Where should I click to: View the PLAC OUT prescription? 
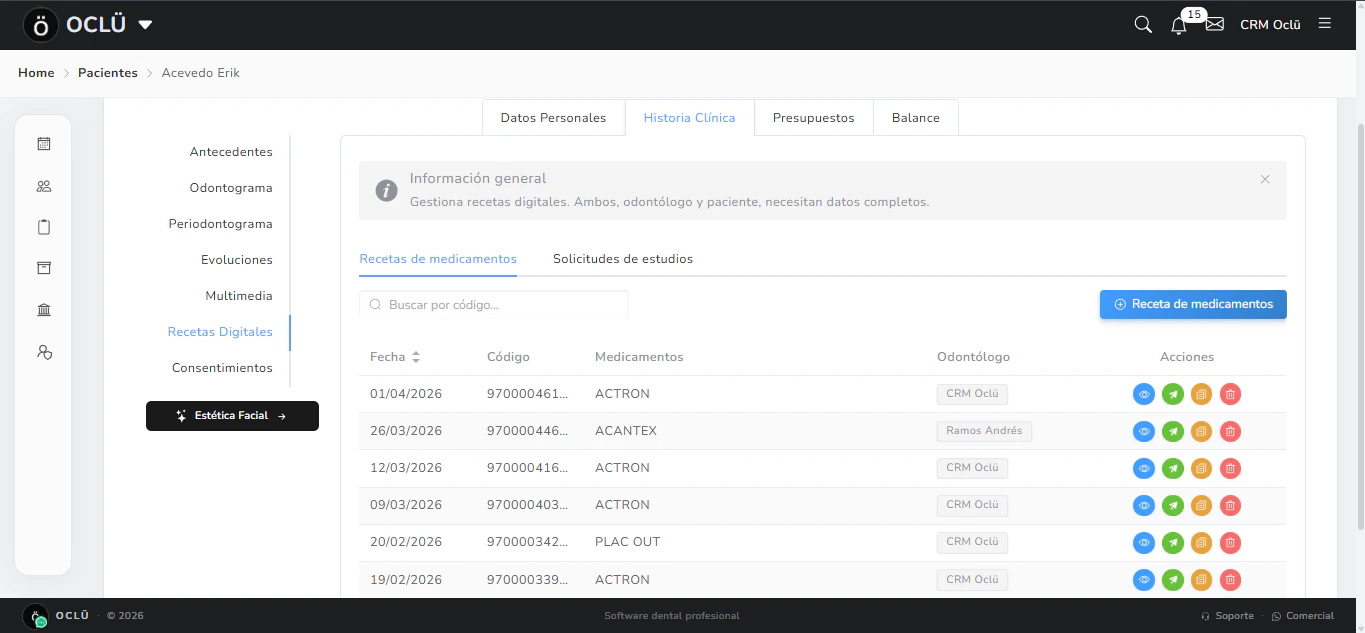click(x=1144, y=542)
